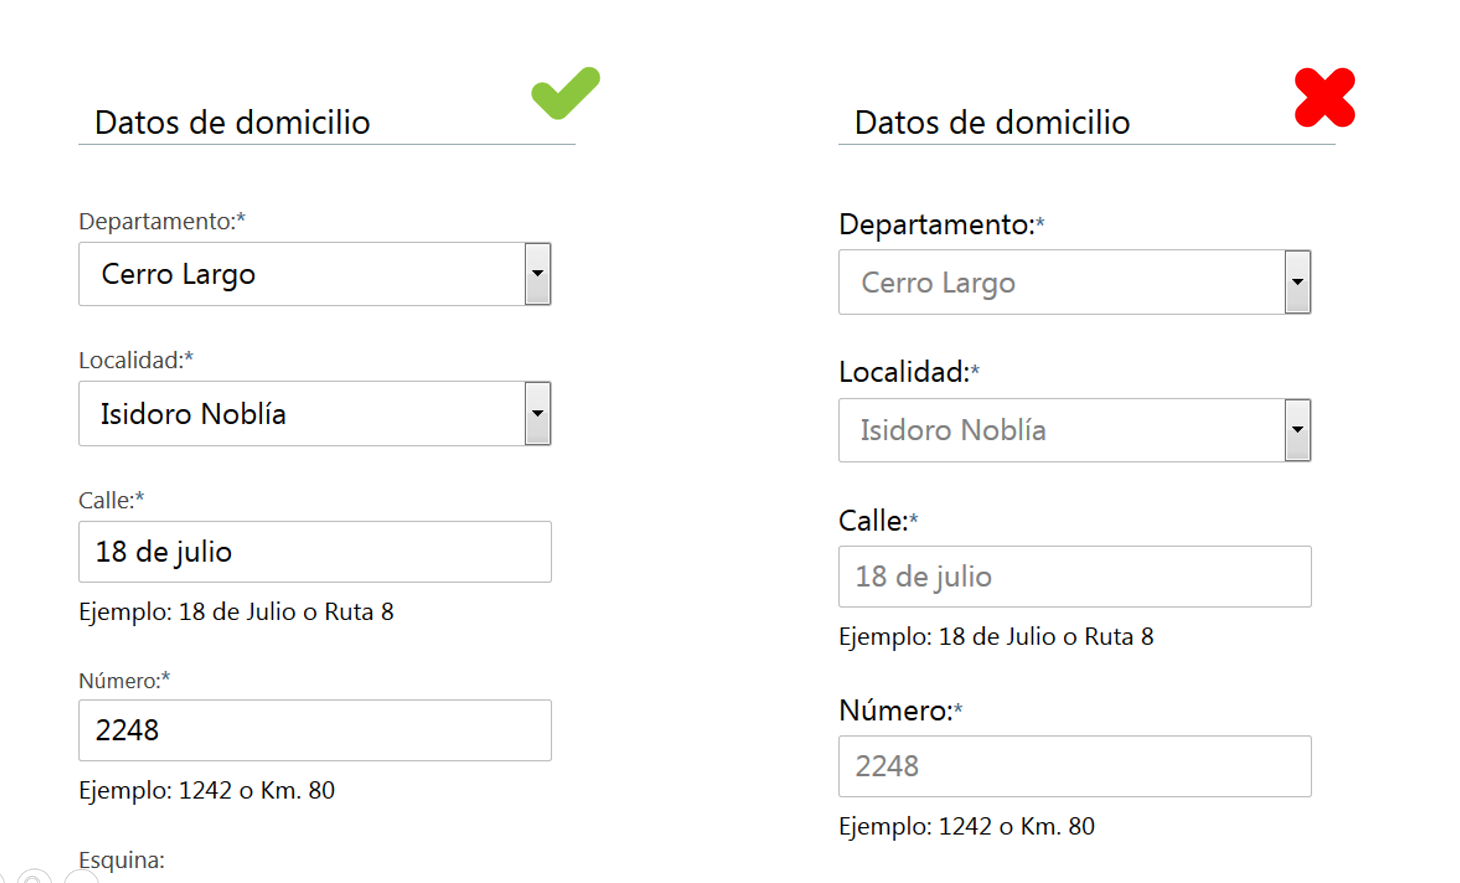The image size is (1460, 883).
Task: Click the dropdown arrow next to Cerro Largo
Action: (x=537, y=273)
